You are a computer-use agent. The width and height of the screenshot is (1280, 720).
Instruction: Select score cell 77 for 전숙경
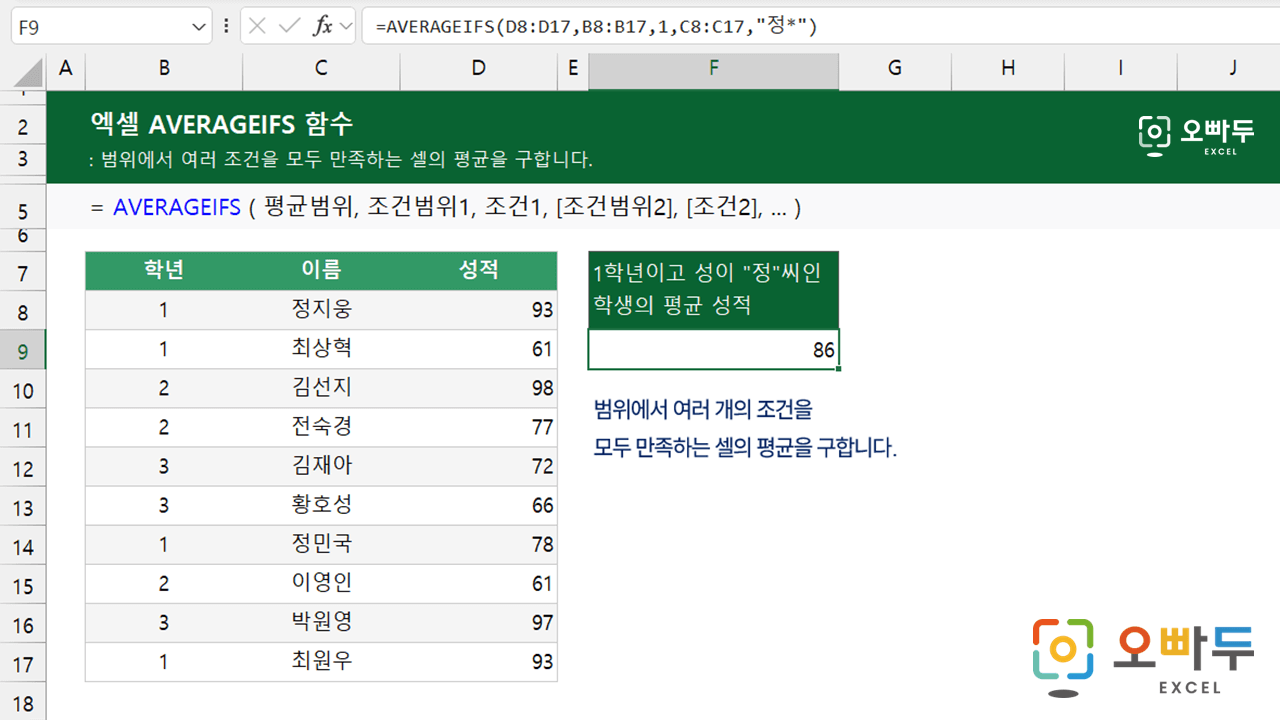(x=479, y=427)
